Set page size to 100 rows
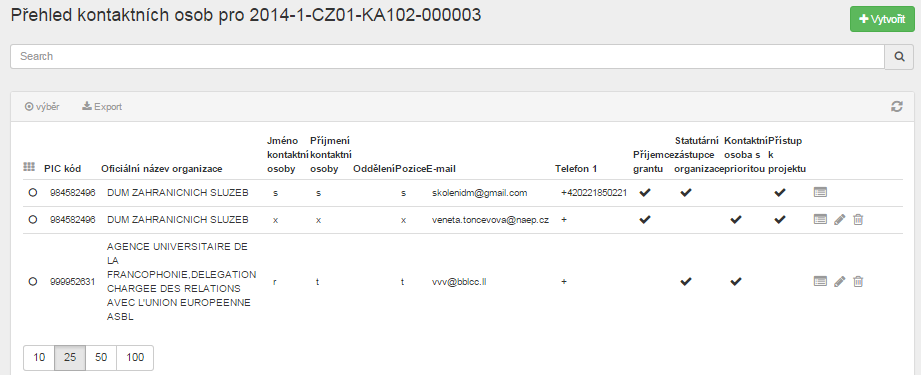The height and width of the screenshot is (375, 921). (x=135, y=357)
